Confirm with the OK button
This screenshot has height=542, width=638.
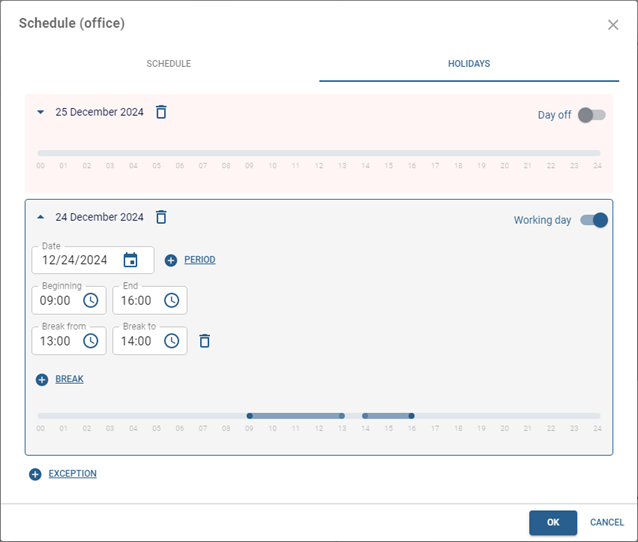coord(553,522)
